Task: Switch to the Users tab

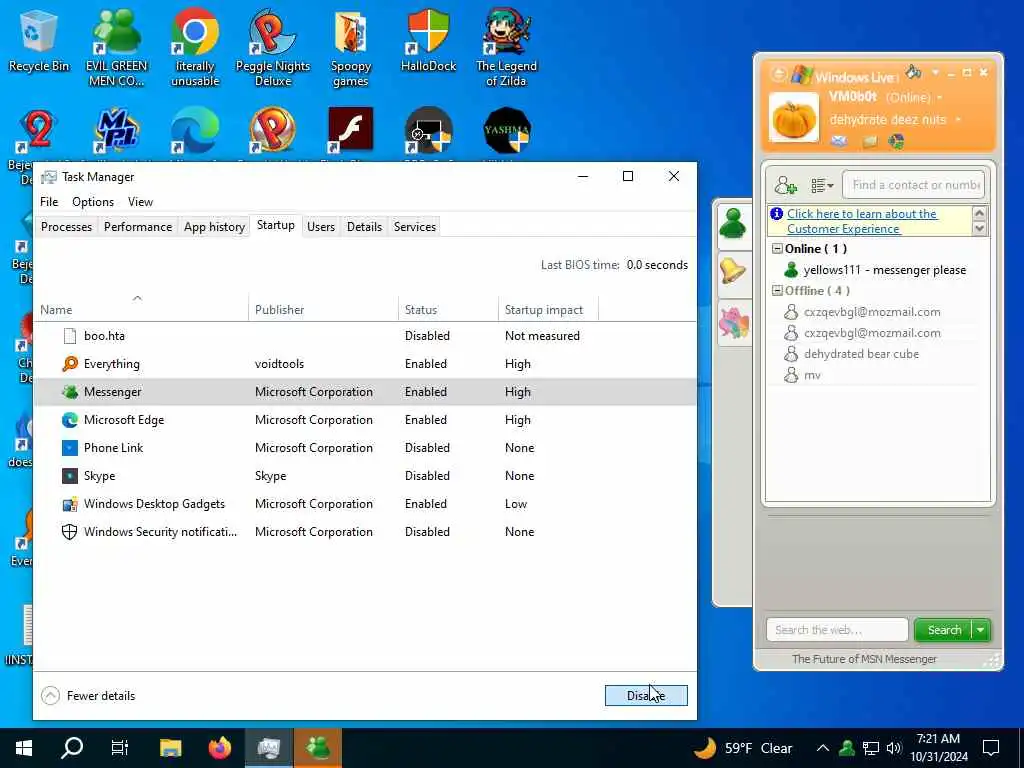Action: (x=321, y=227)
